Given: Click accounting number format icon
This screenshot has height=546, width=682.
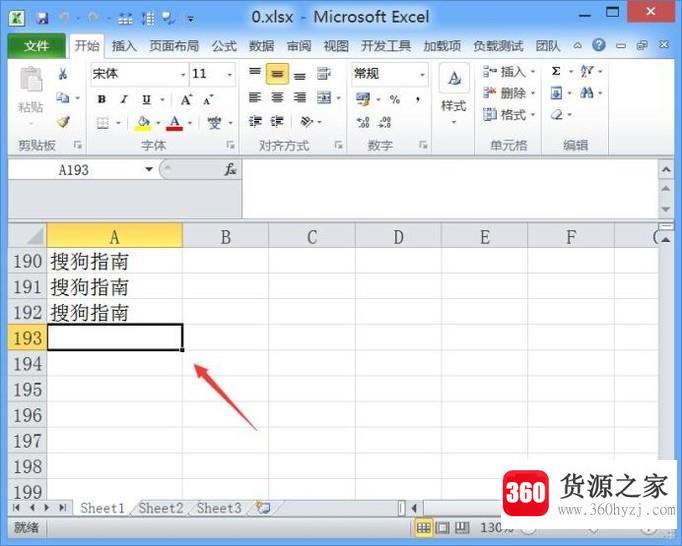Looking at the screenshot, I should click(363, 99).
